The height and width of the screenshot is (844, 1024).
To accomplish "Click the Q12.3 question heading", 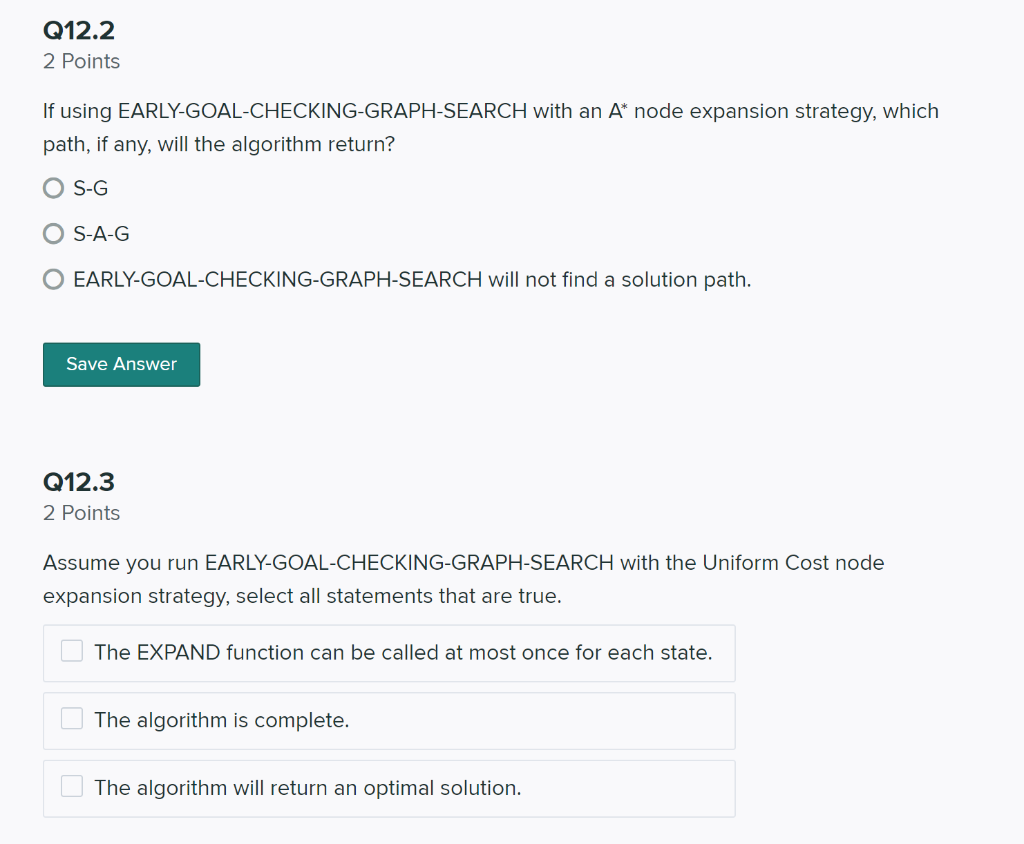I will click(77, 482).
